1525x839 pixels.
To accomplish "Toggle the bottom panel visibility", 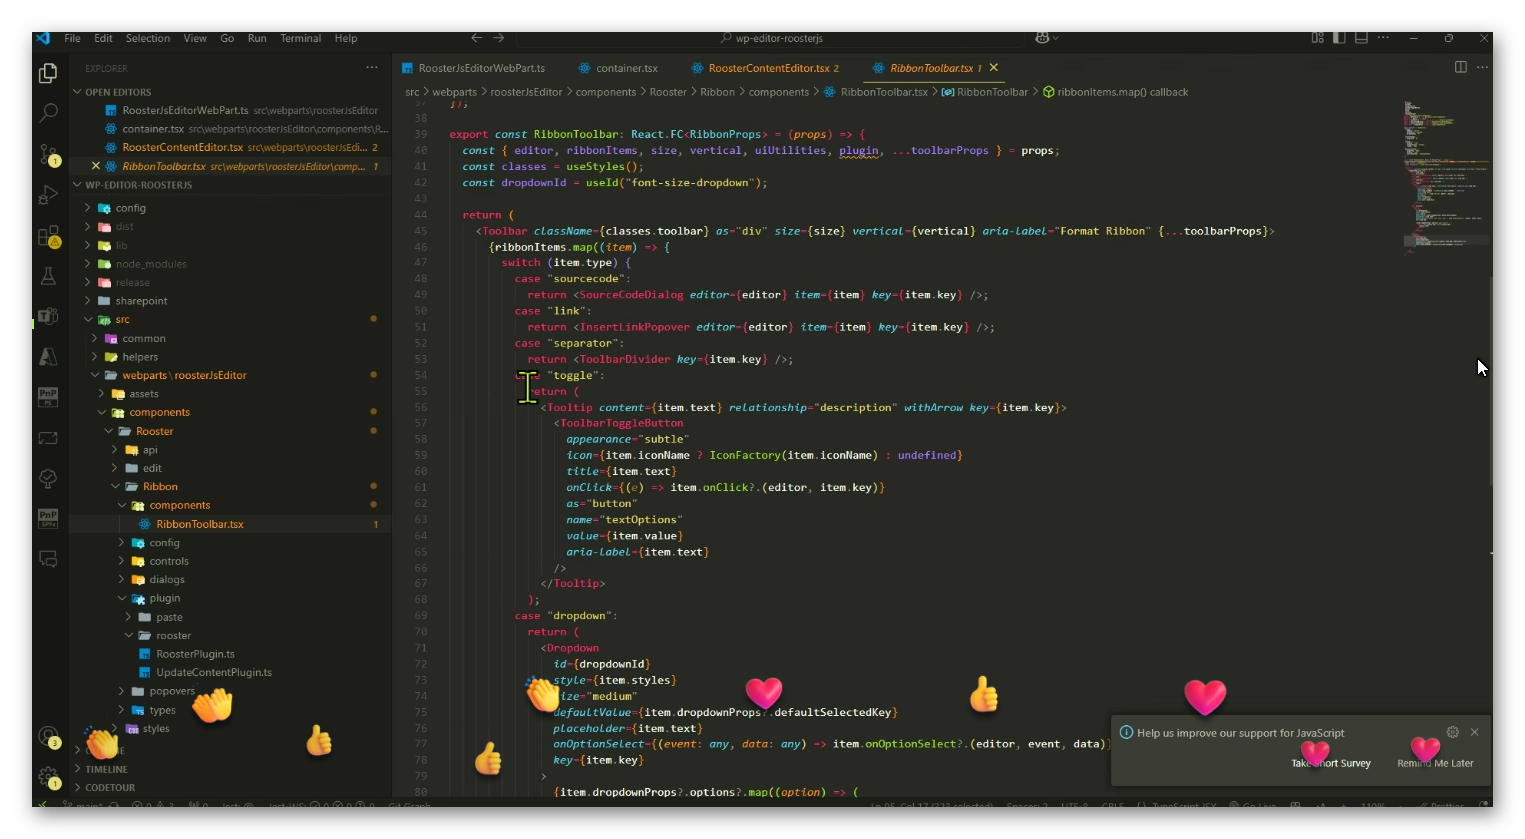I will [1361, 38].
